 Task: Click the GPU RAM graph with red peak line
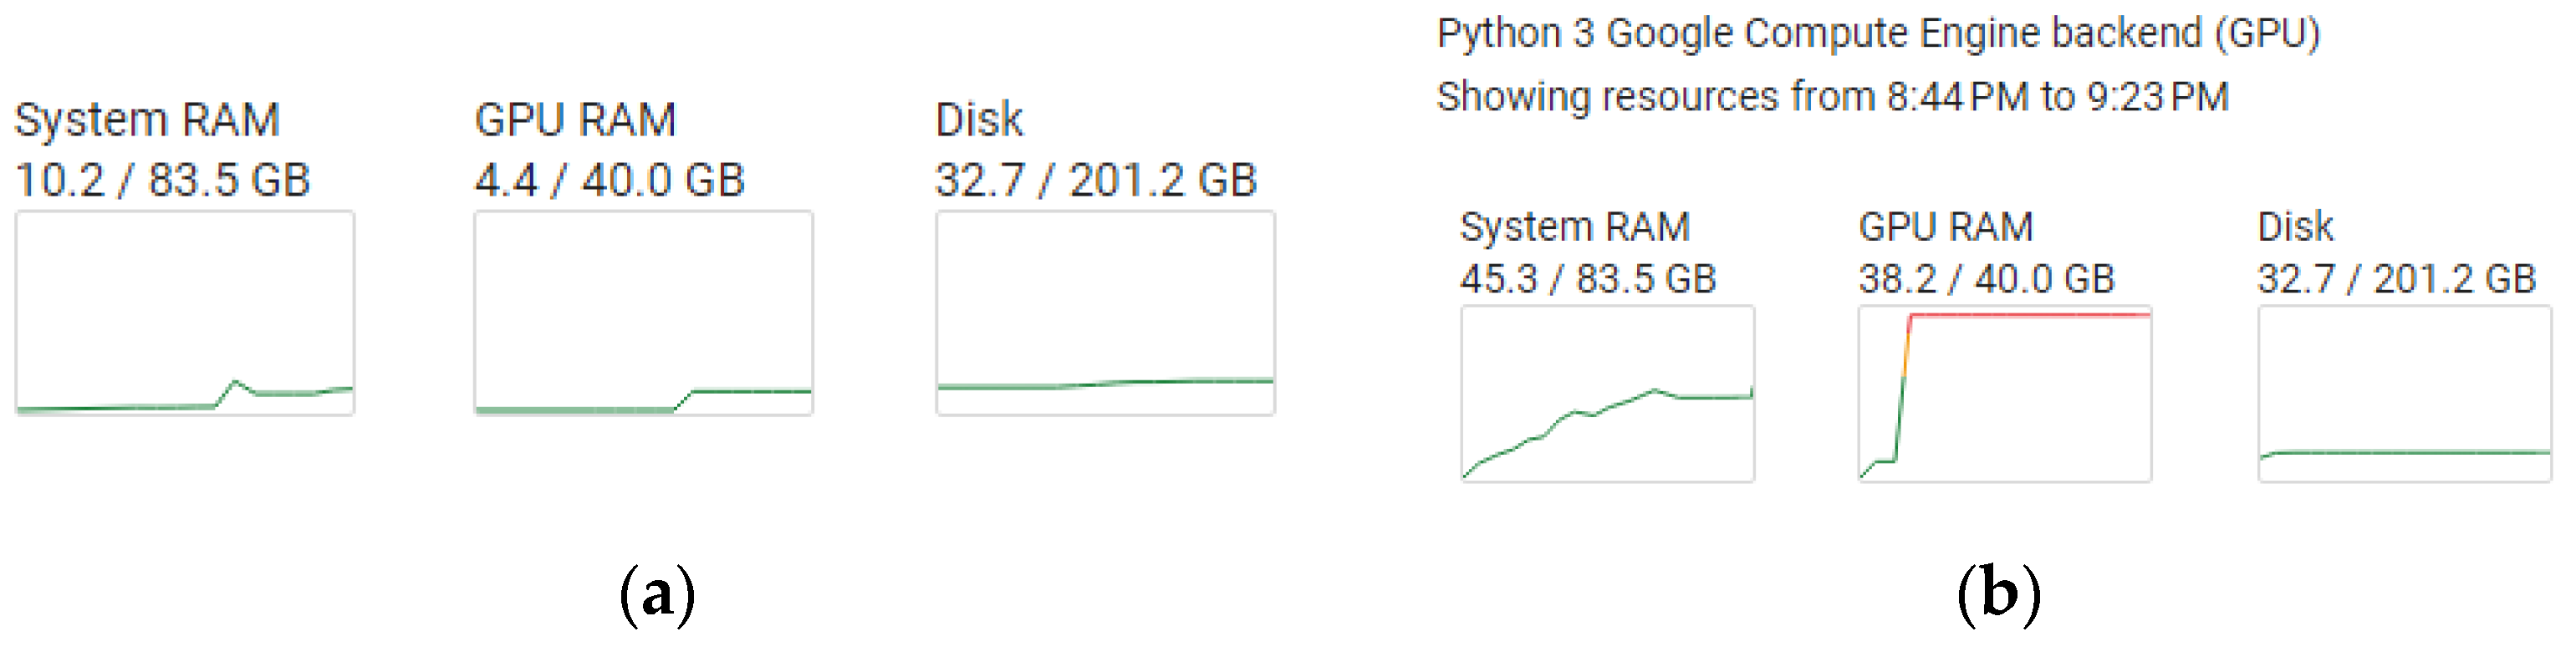point(2005,394)
